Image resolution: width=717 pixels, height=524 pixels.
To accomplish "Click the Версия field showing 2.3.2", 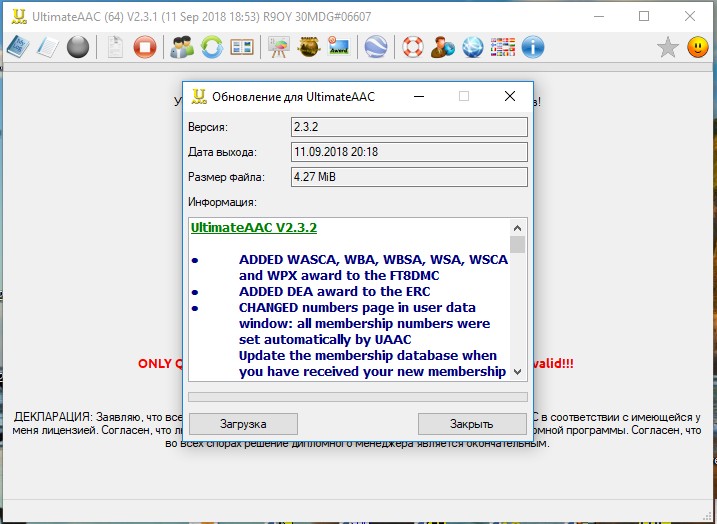I will pos(408,127).
